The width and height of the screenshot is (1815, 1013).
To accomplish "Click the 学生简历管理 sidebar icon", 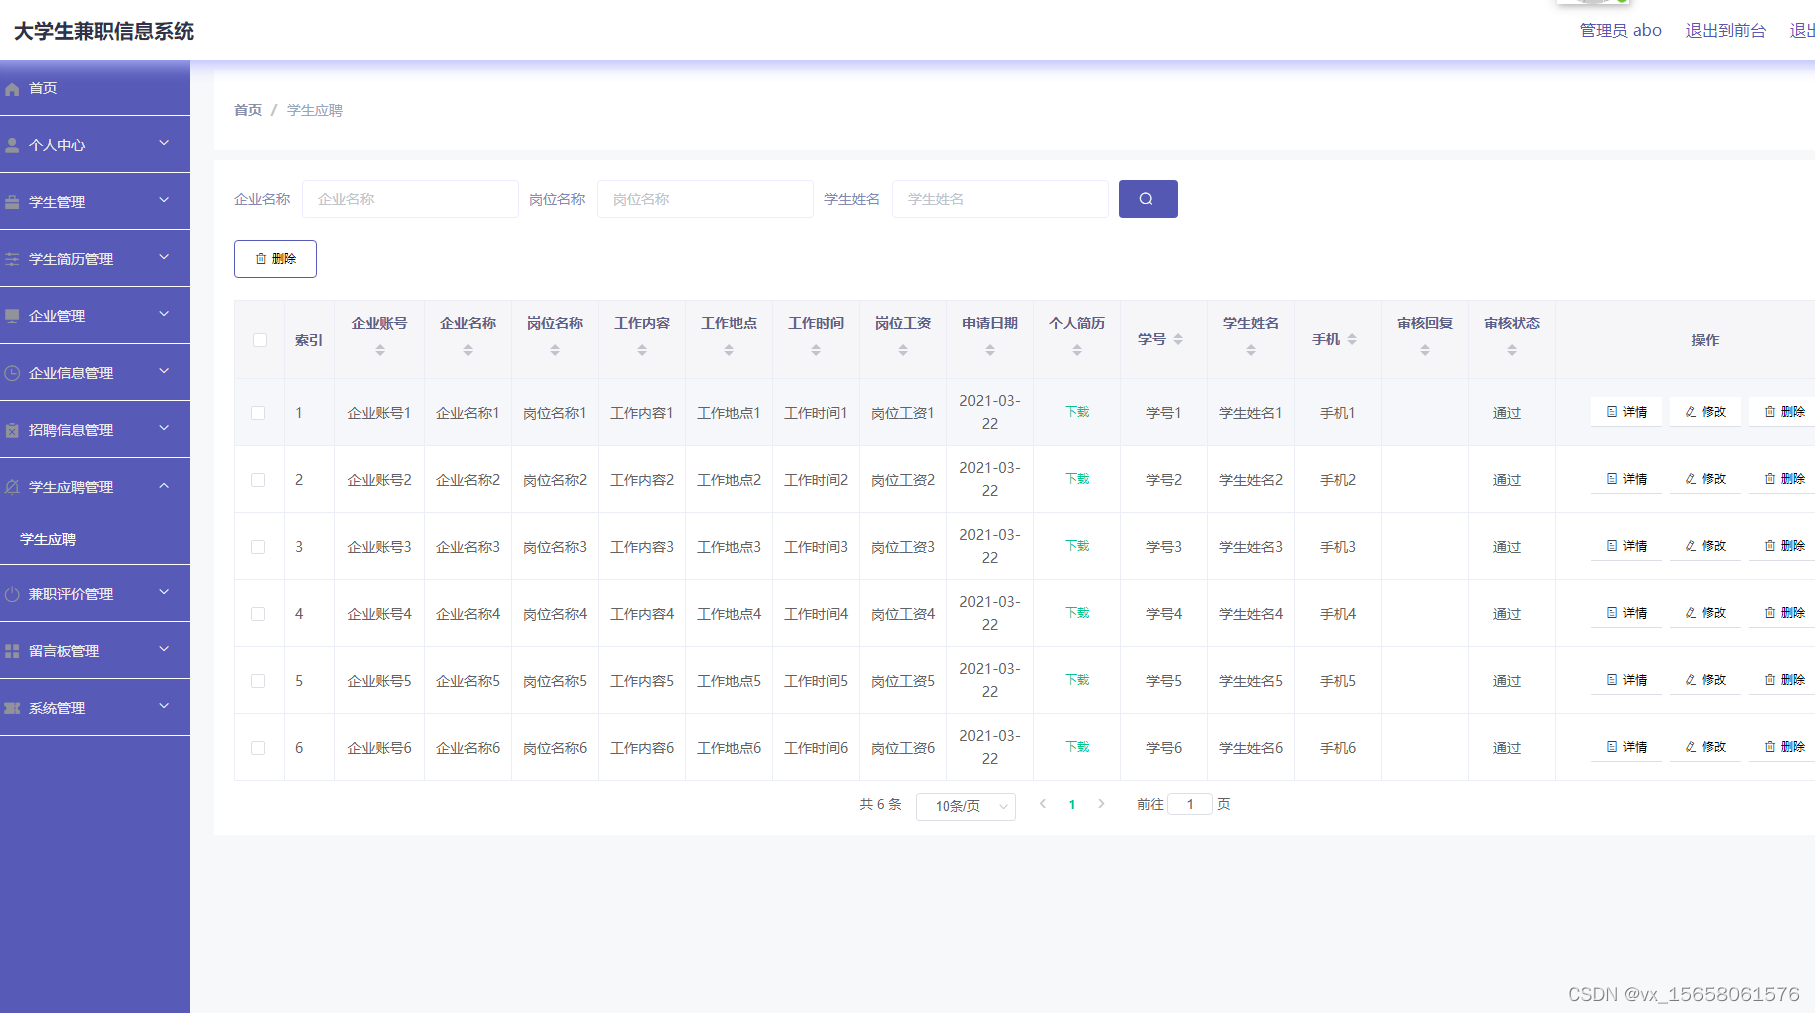I will coord(12,260).
